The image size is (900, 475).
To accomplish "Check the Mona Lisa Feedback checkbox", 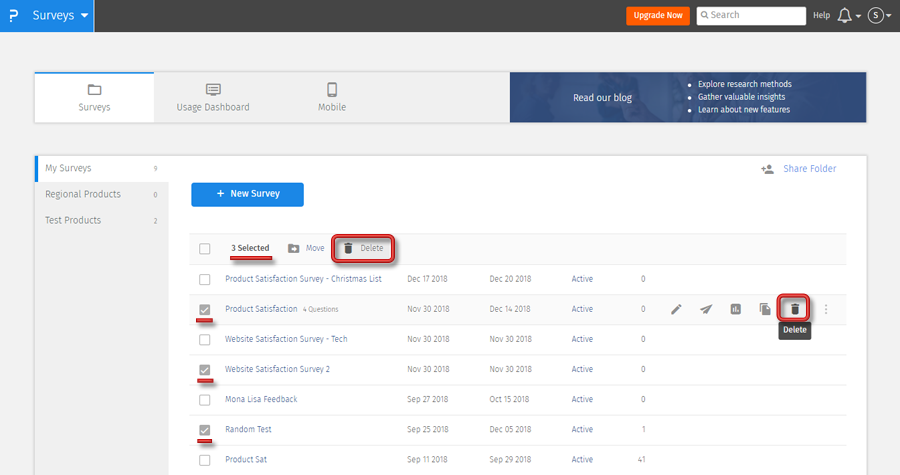I will click(x=205, y=399).
